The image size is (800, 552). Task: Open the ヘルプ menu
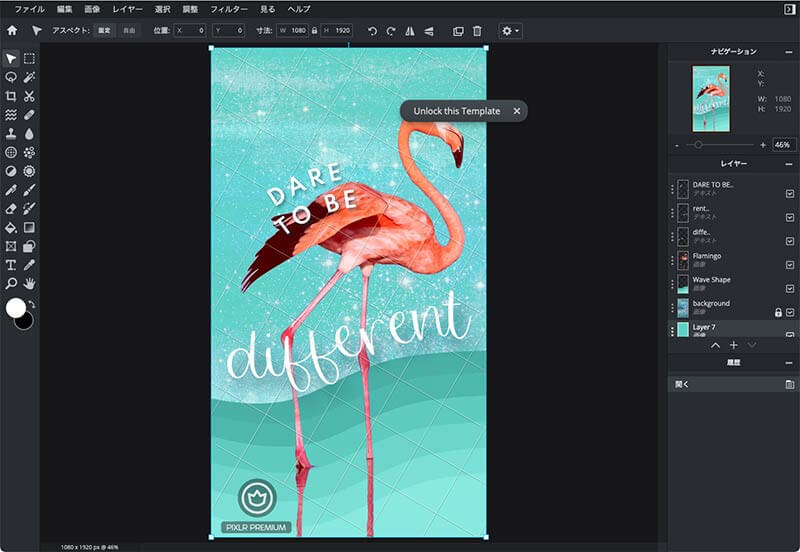point(299,9)
